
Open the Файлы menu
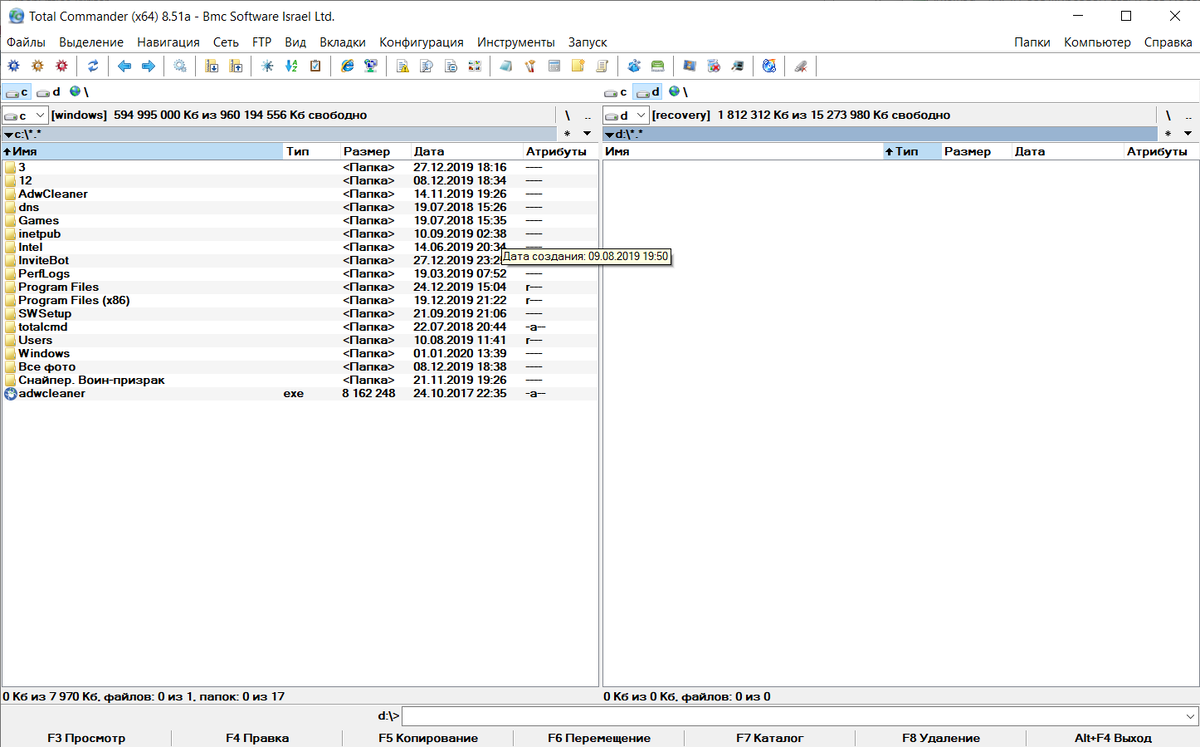[25, 42]
